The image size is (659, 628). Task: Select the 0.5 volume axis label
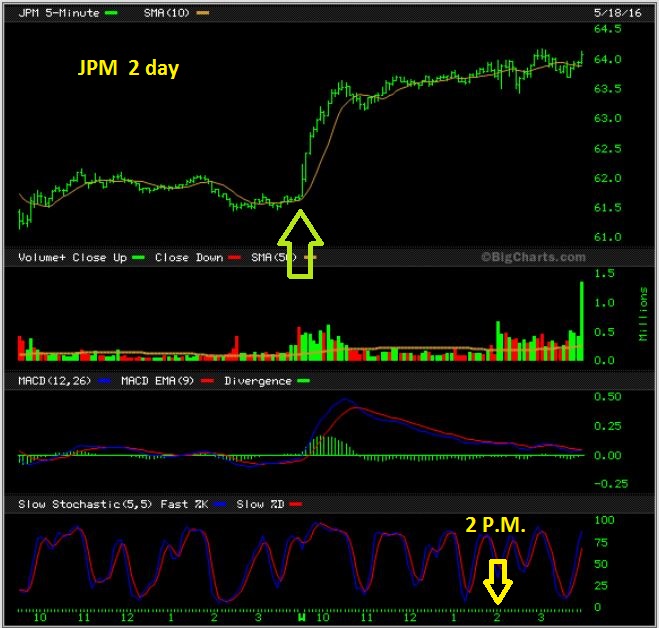pos(604,332)
